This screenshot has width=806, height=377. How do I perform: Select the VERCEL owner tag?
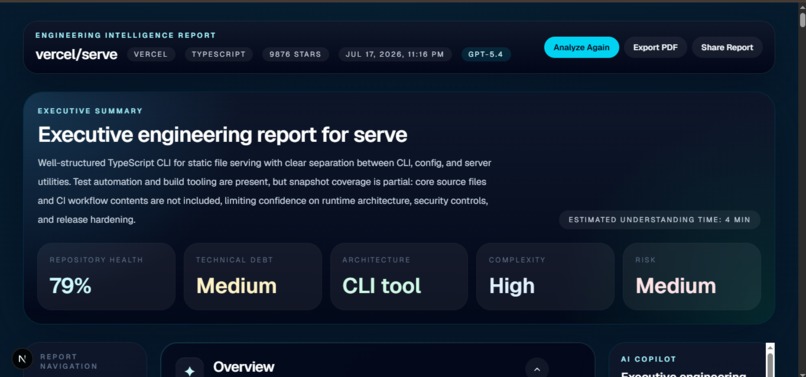[151, 55]
